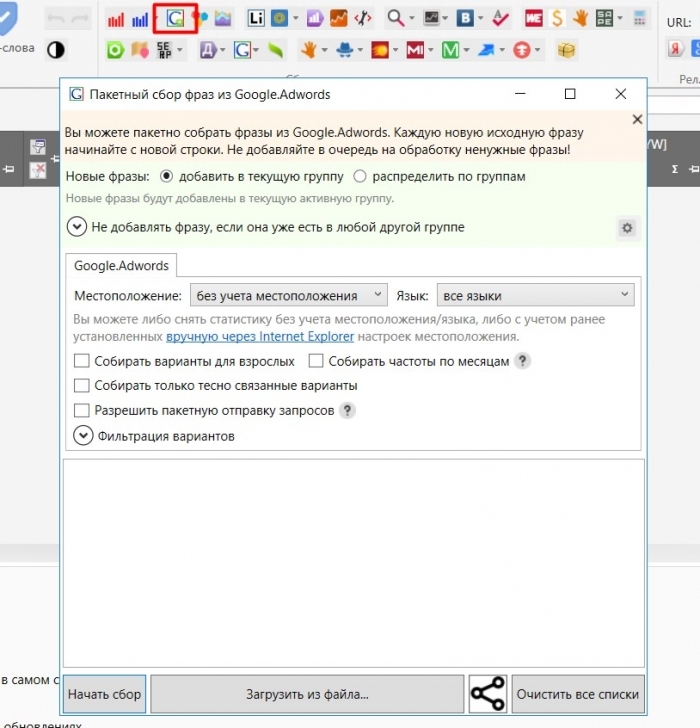Open dropdown arrow beside red circle icon
This screenshot has height=728, width=700.
coord(537,50)
